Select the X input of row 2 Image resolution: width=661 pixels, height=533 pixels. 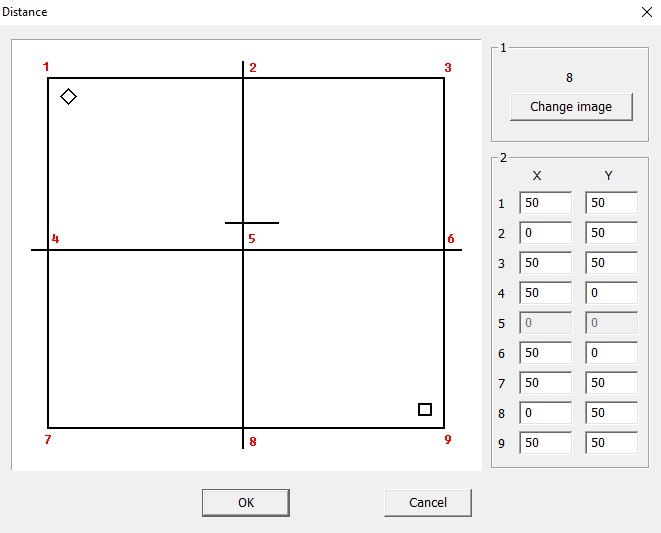coord(545,233)
